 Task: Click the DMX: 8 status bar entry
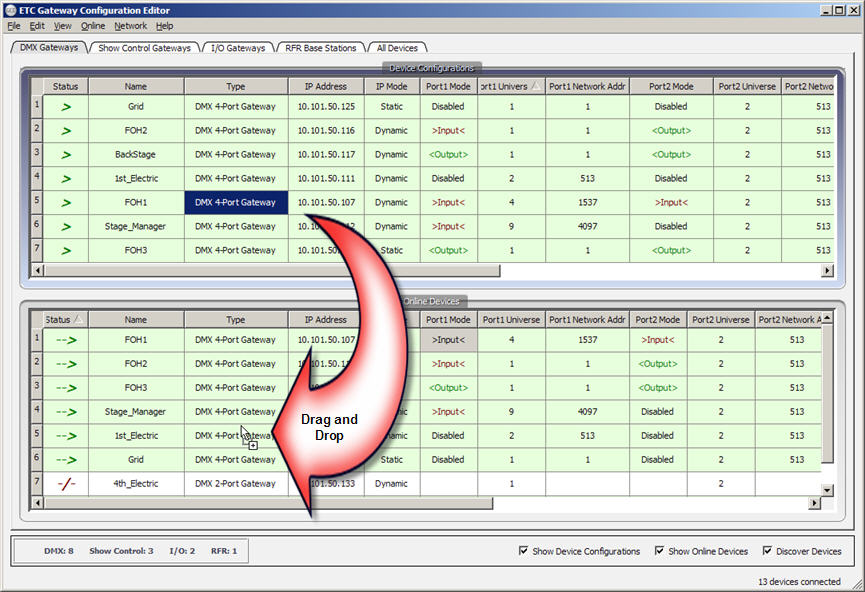58,551
